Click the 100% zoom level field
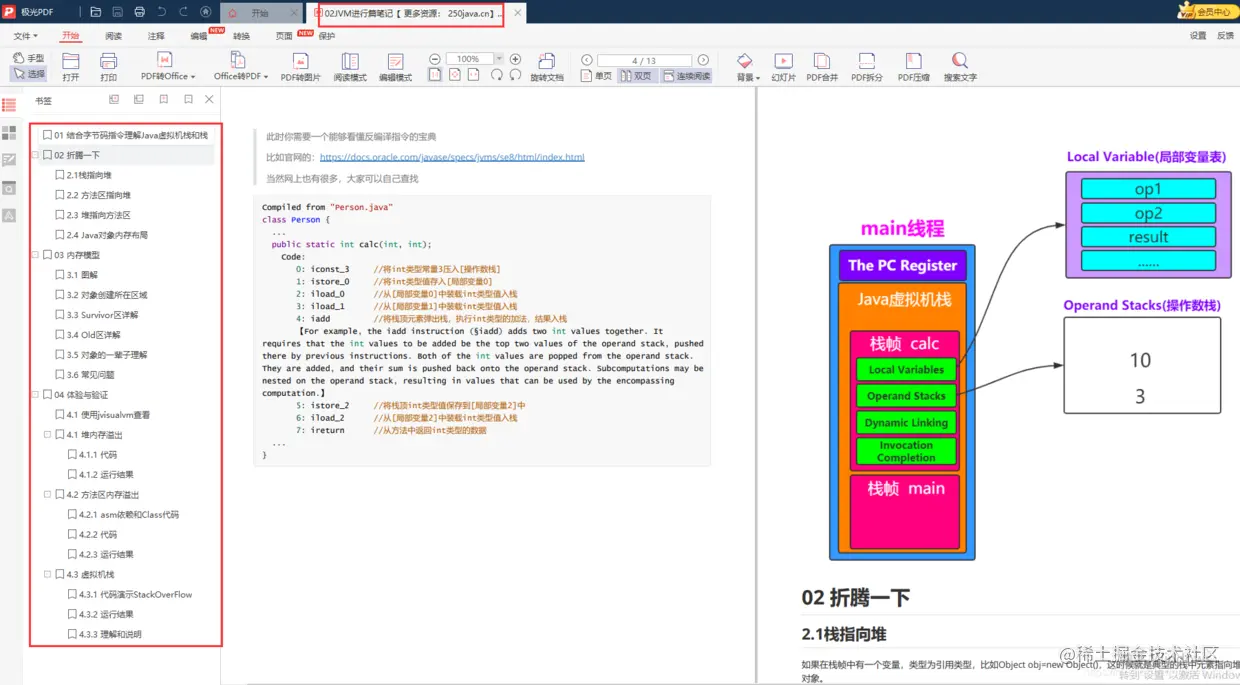Image resolution: width=1240 pixels, height=685 pixels. click(x=468, y=59)
